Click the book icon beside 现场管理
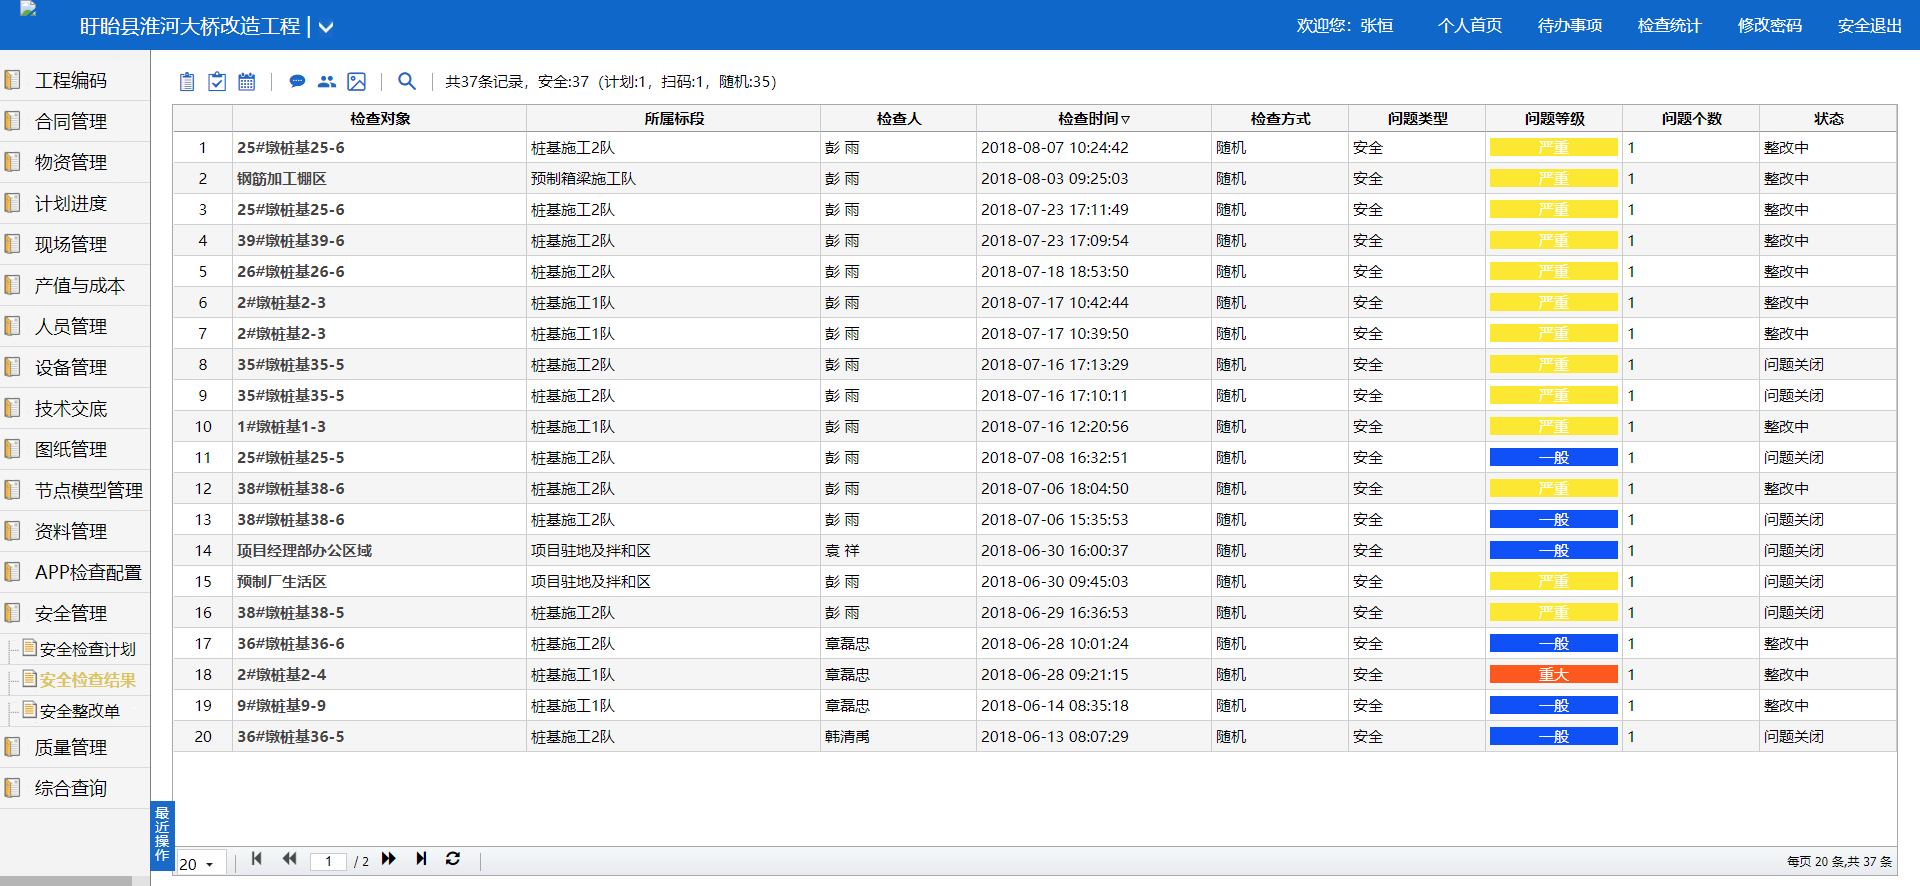This screenshot has width=1920, height=886. tap(13, 243)
